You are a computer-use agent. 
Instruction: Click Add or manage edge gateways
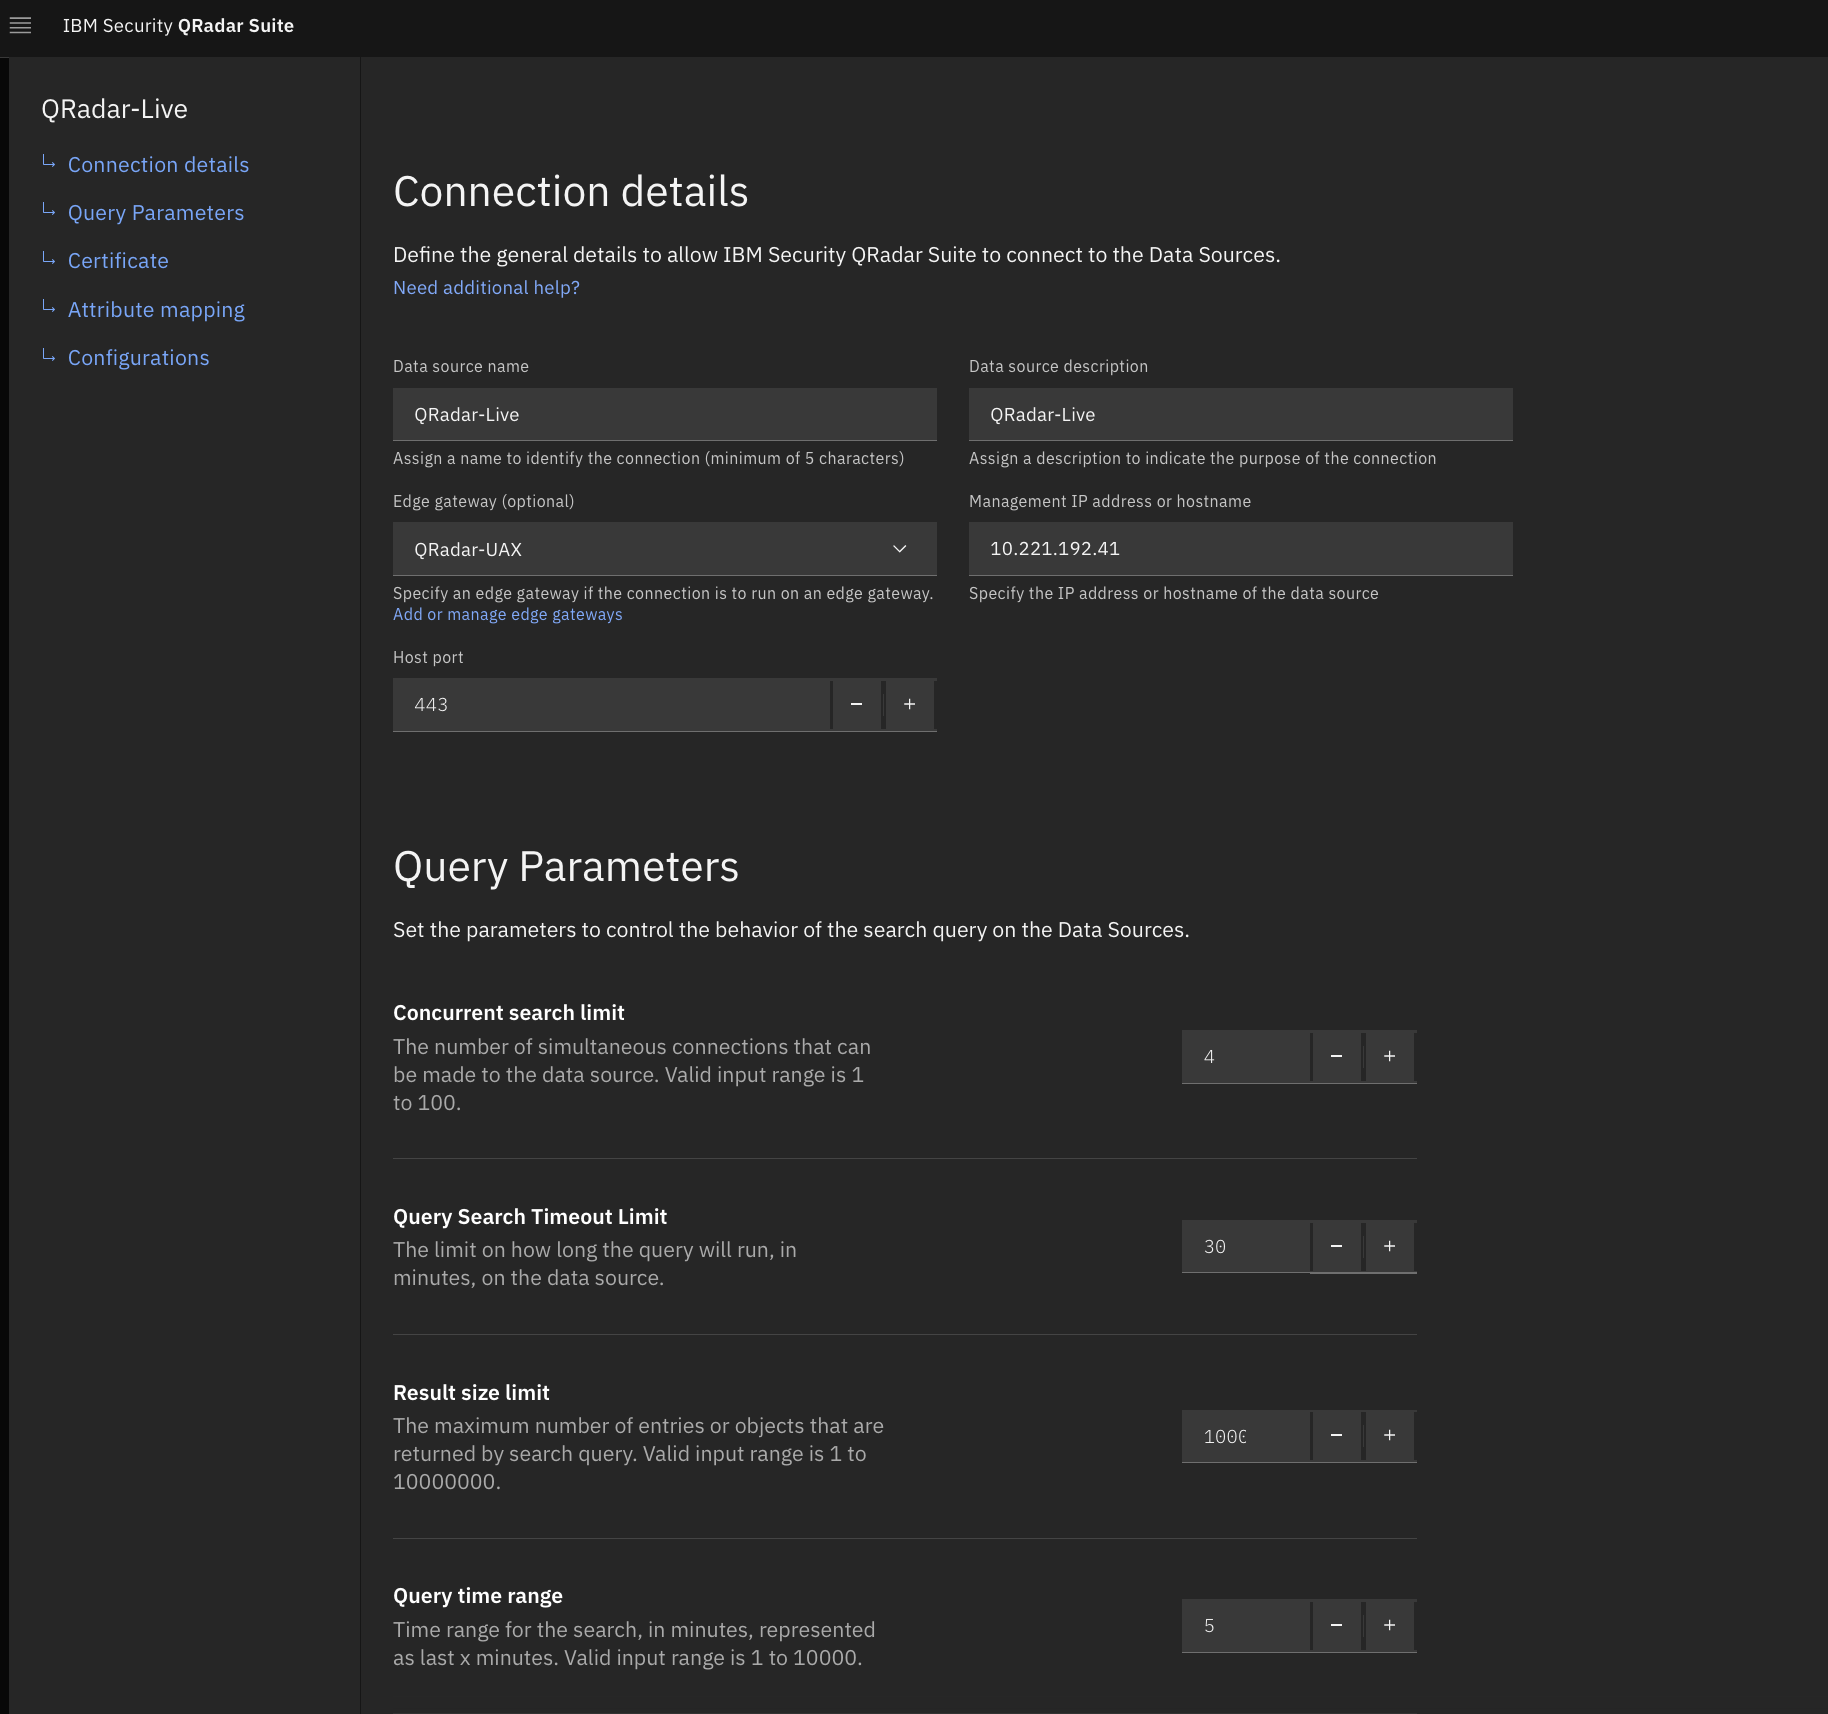[507, 614]
